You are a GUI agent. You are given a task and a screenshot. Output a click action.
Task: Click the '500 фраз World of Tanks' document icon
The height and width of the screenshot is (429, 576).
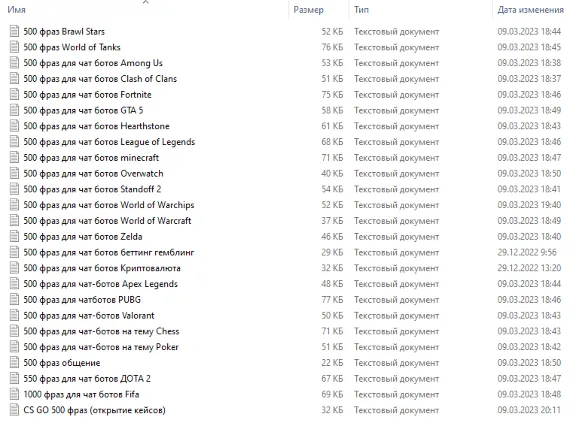[14, 47]
